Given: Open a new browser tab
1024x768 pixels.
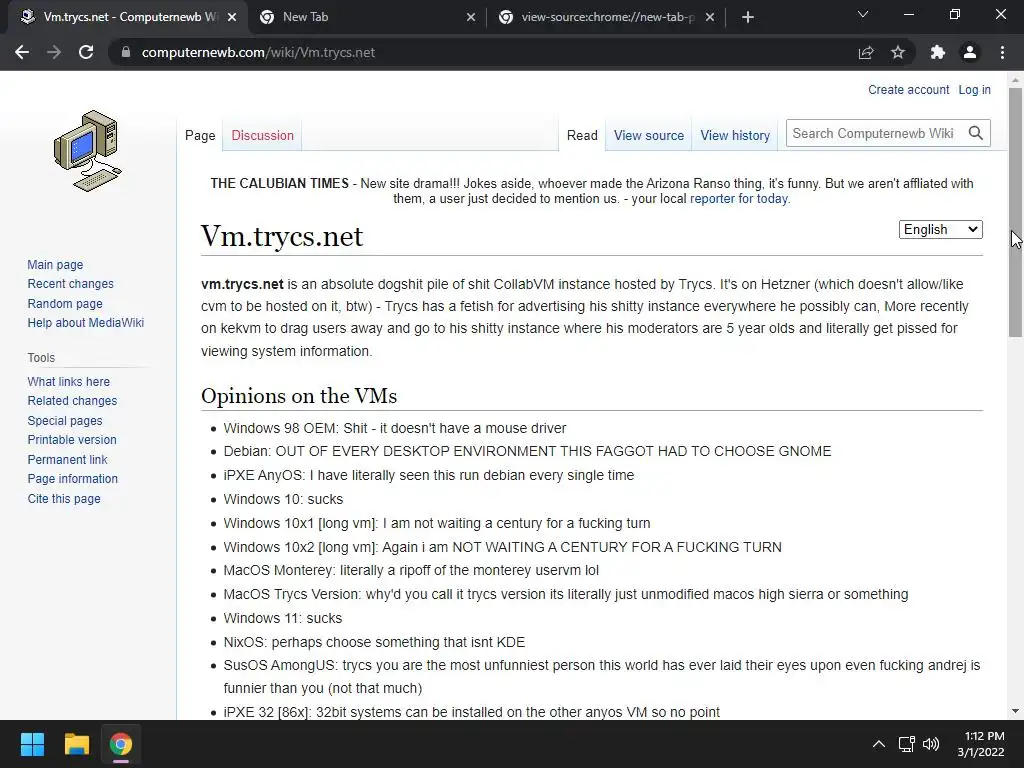Looking at the screenshot, I should click(x=748, y=17).
